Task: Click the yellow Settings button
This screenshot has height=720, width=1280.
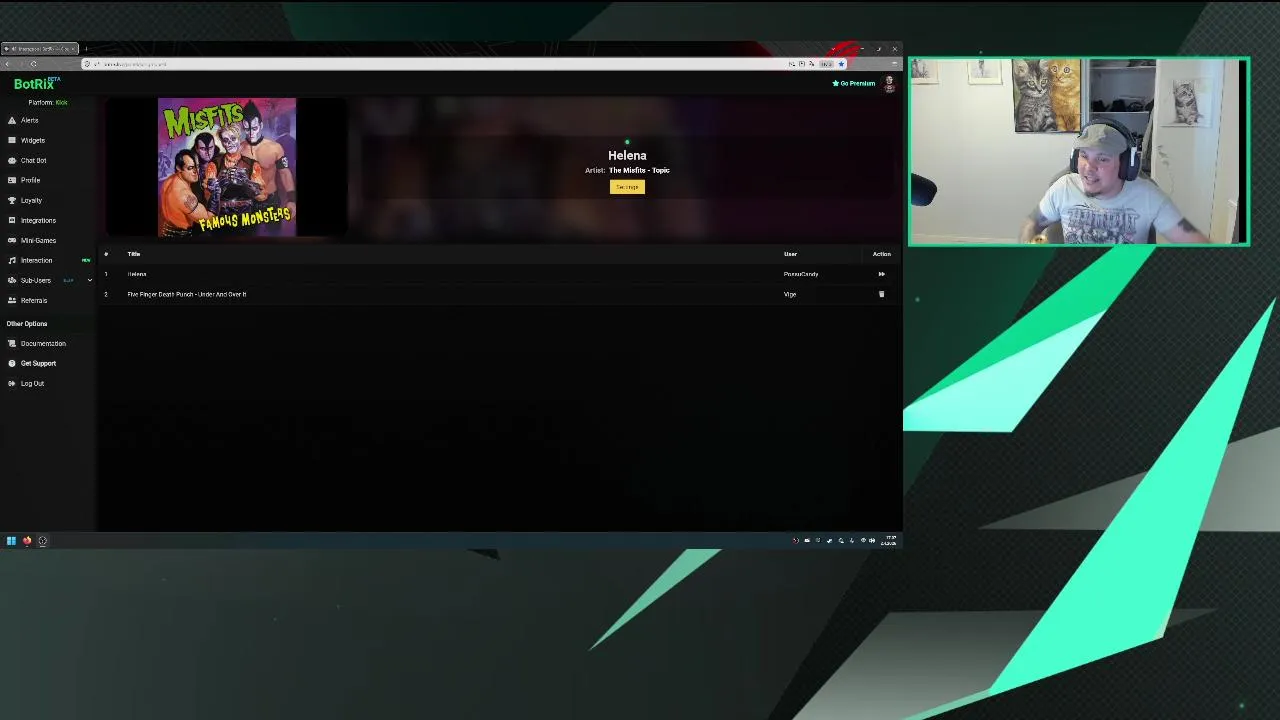Action: tap(627, 187)
